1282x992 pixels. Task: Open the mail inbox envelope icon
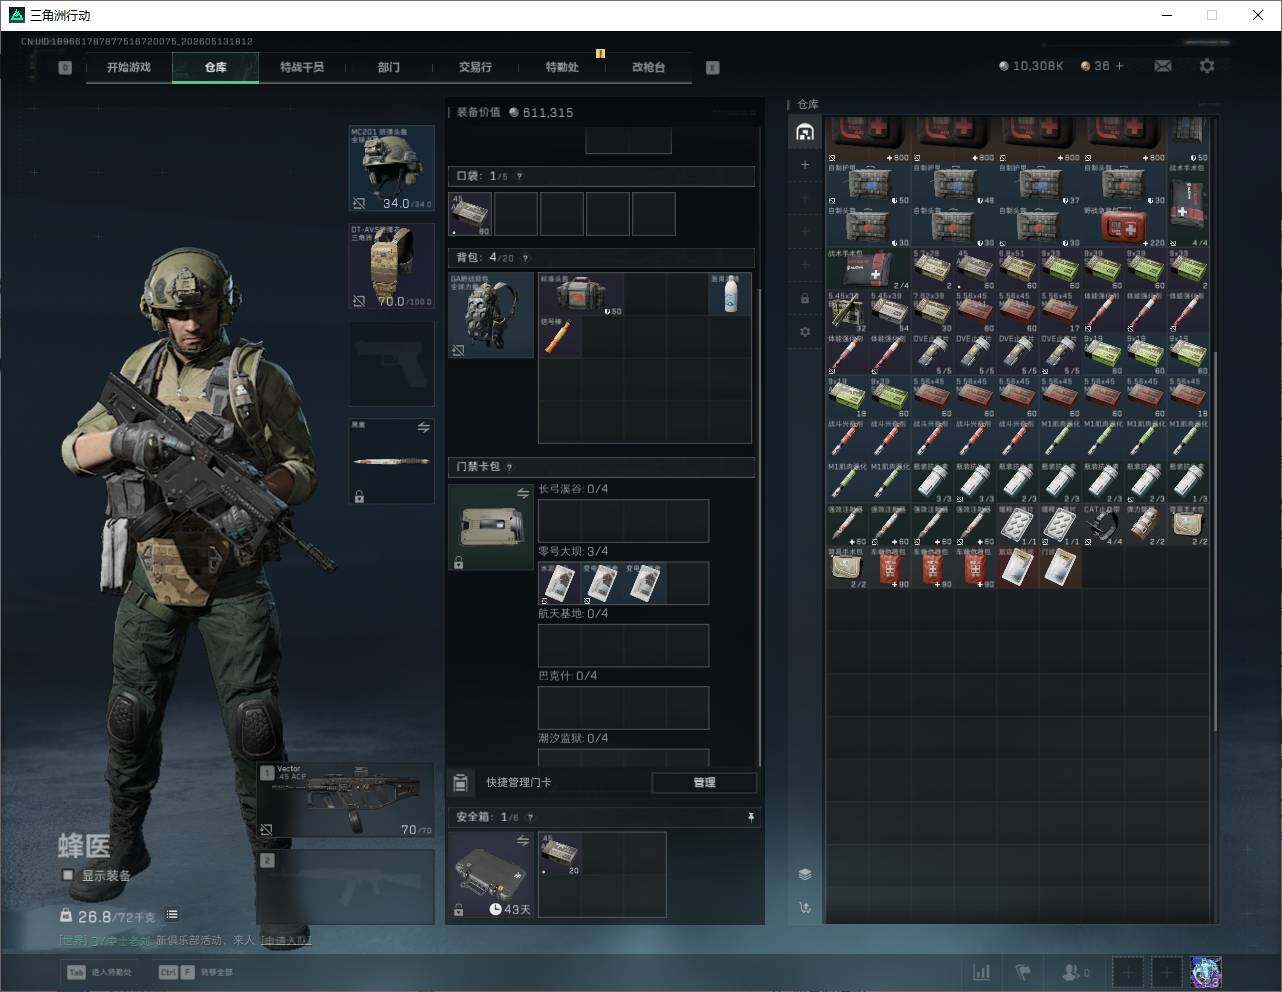pos(1163,66)
